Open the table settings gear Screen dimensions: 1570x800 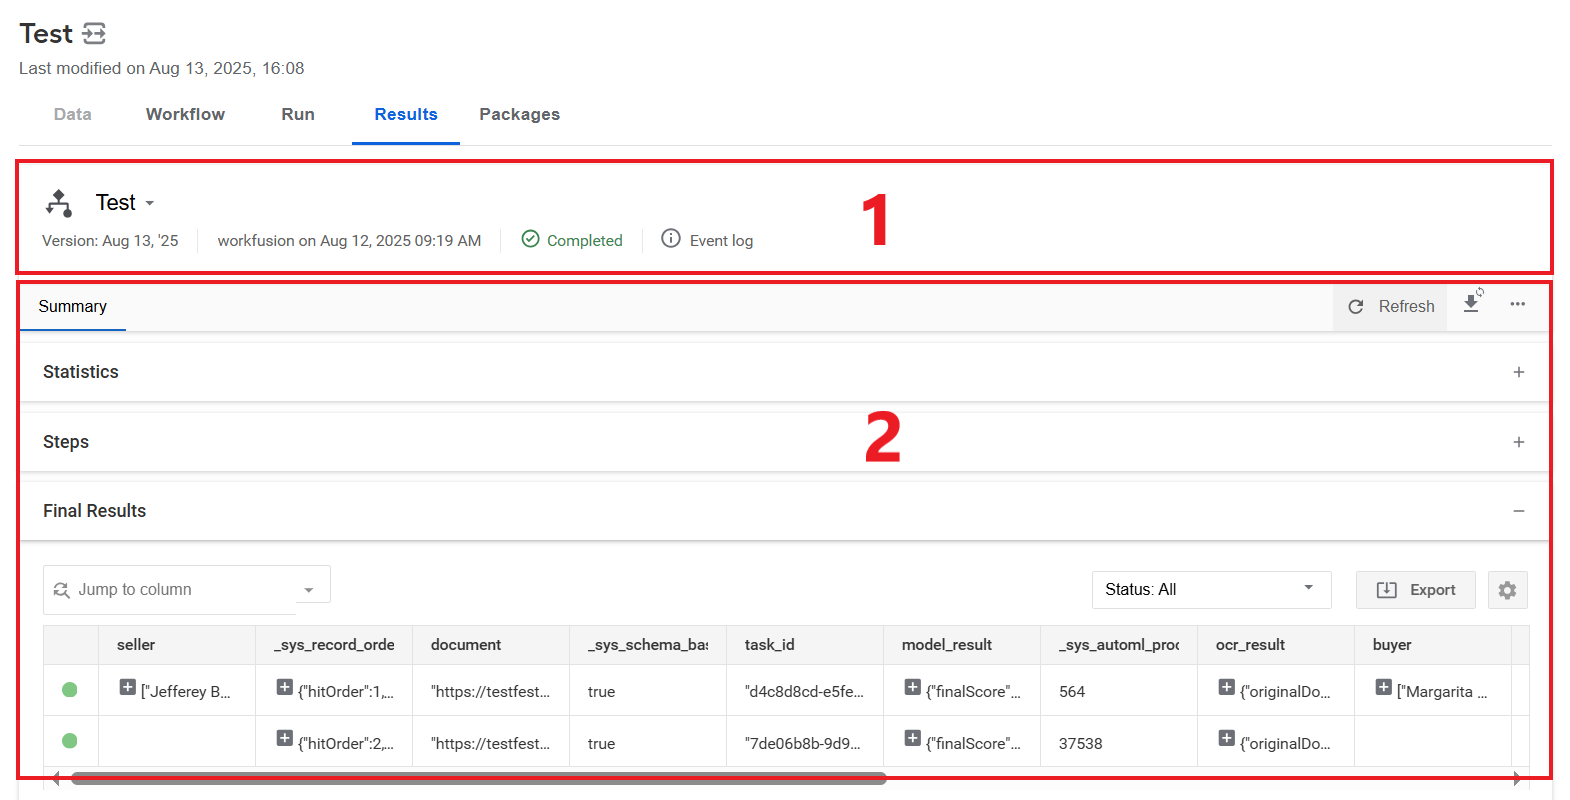coord(1508,590)
